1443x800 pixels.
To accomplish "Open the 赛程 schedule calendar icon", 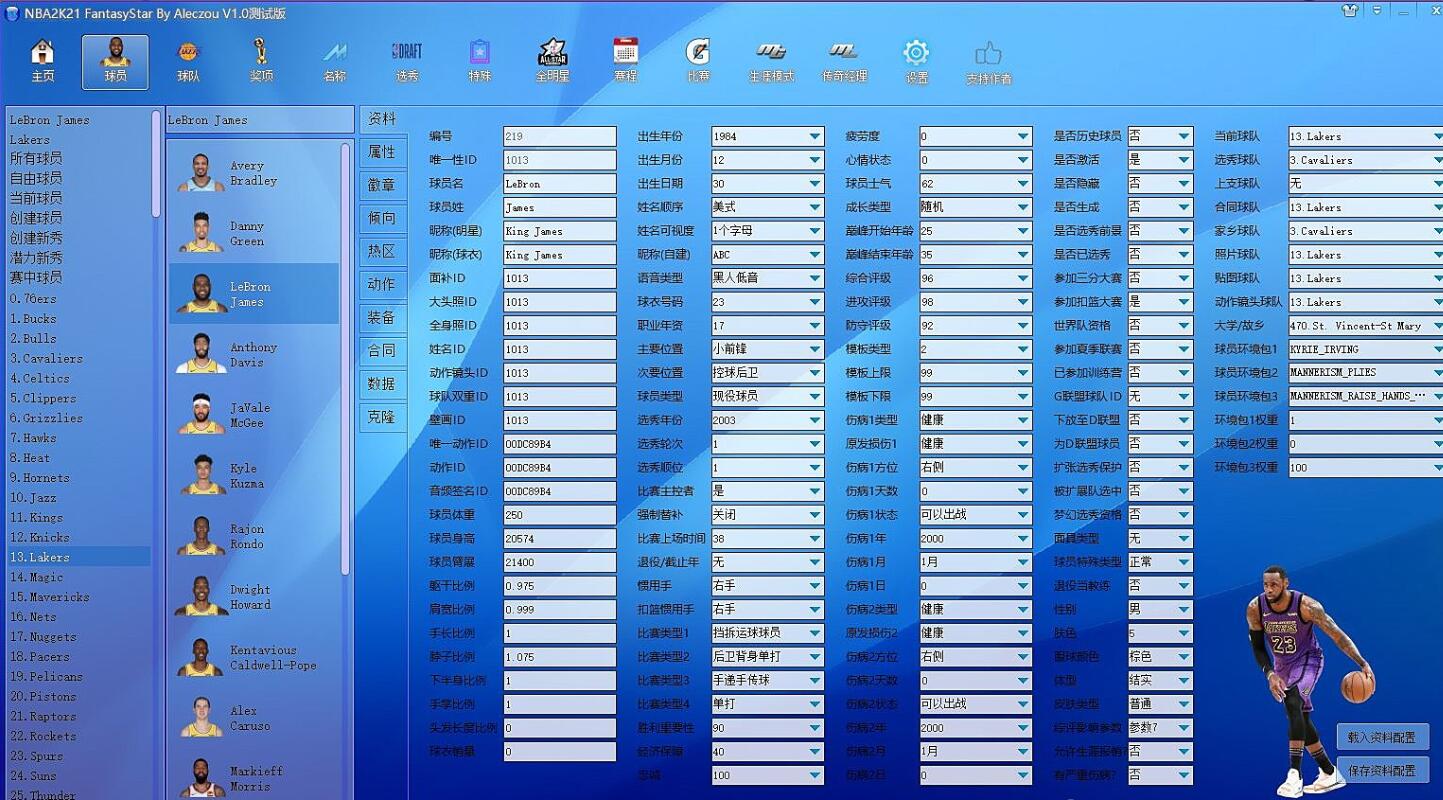I will [626, 61].
